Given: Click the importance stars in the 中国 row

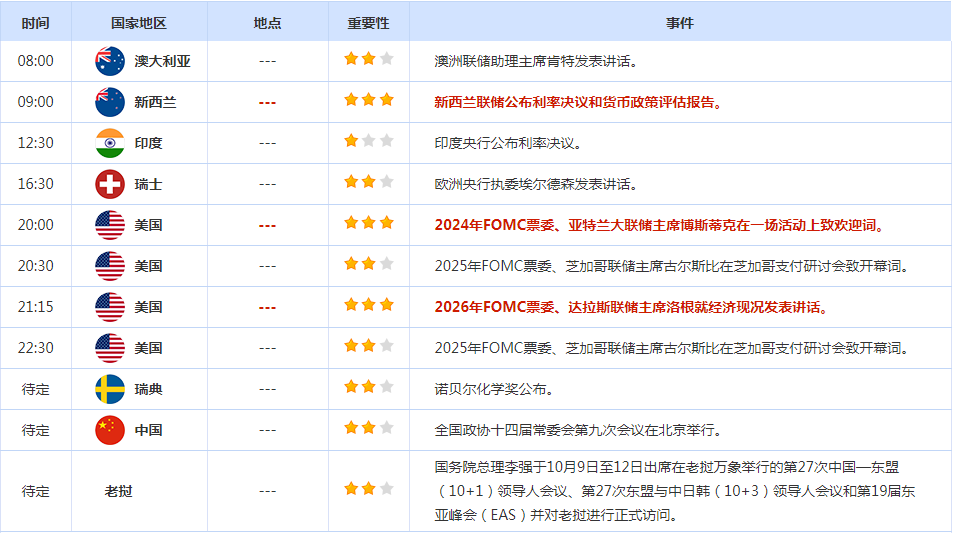Looking at the screenshot, I should pyautogui.click(x=369, y=428).
